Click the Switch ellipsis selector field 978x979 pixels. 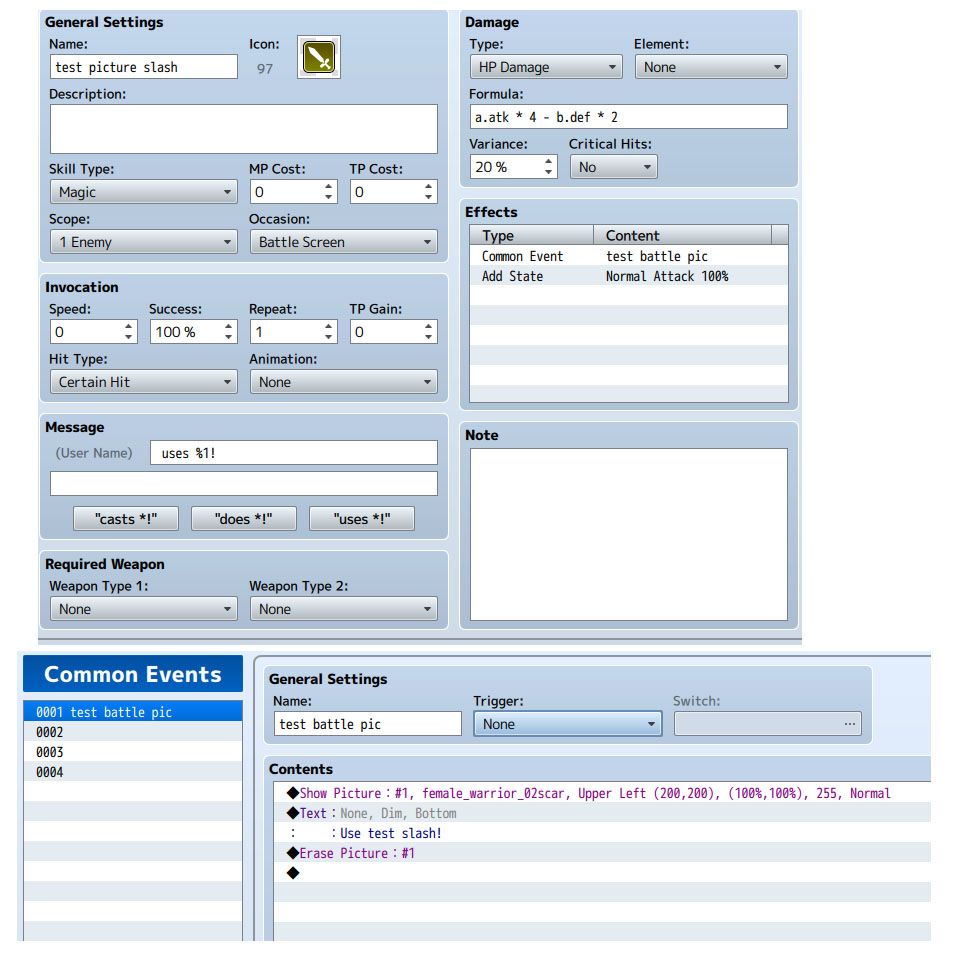[768, 724]
